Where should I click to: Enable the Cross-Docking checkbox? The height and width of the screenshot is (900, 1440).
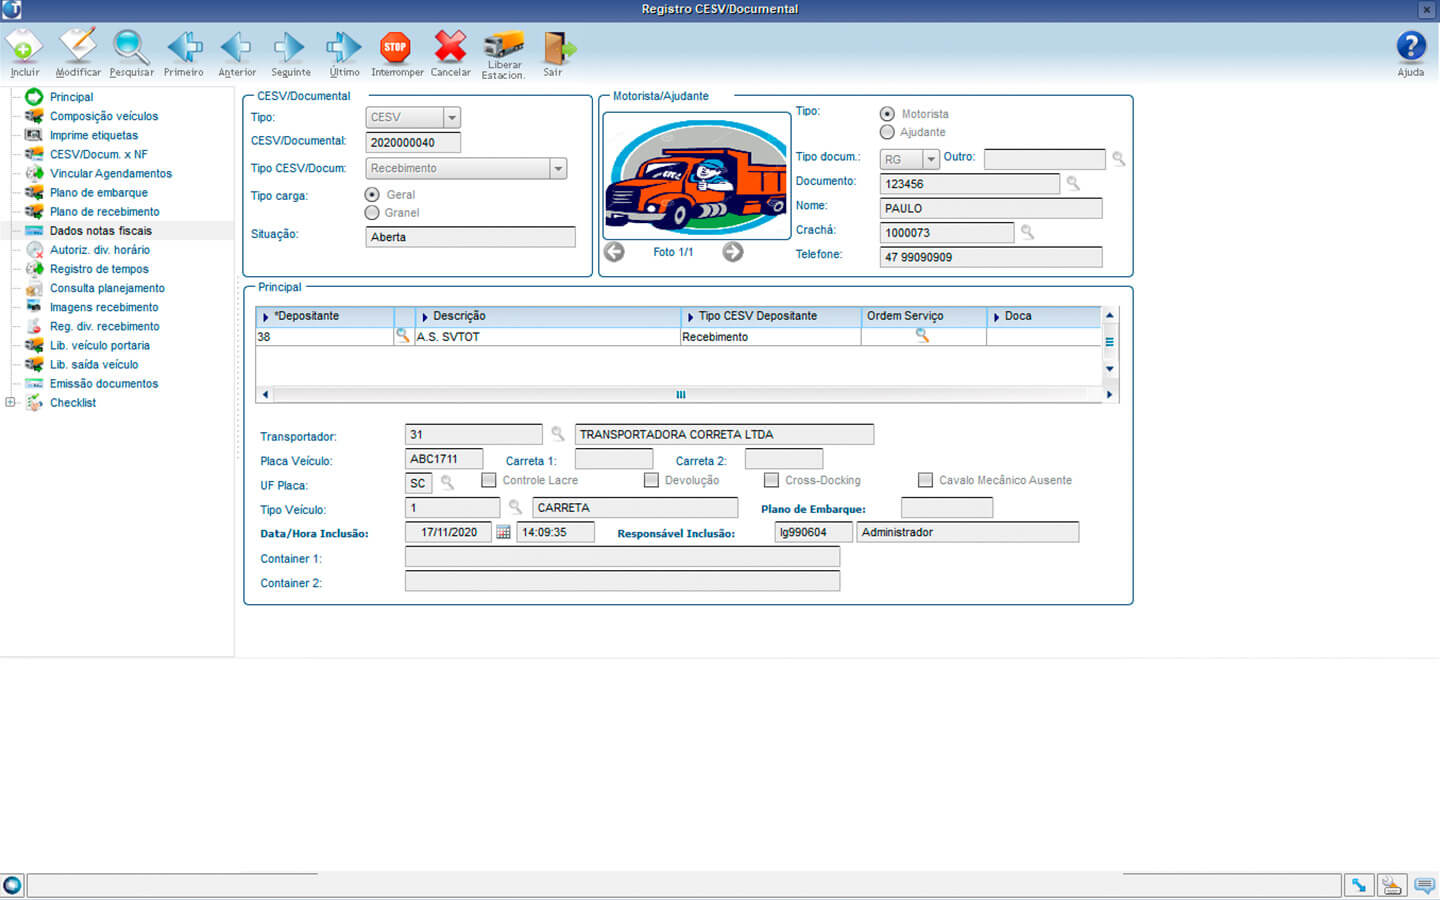[771, 480]
